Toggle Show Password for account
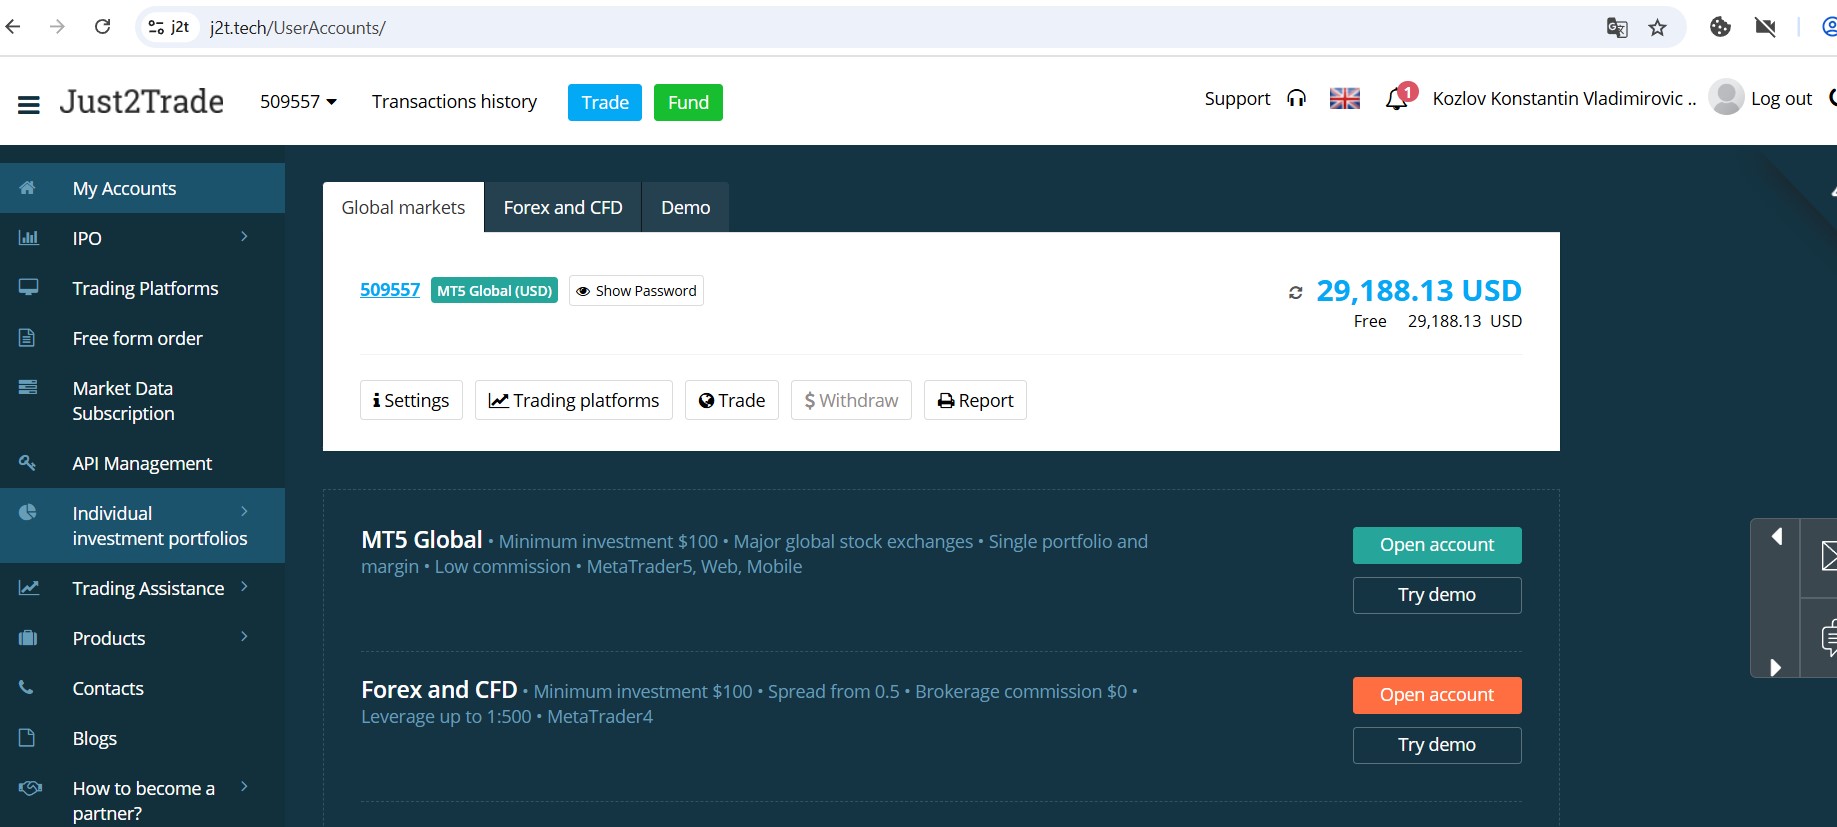The height and width of the screenshot is (827, 1837). 636,291
